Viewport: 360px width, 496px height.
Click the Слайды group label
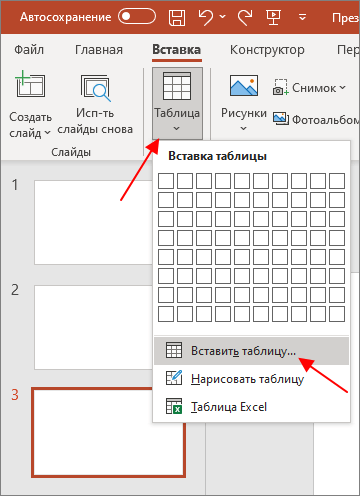tap(71, 152)
